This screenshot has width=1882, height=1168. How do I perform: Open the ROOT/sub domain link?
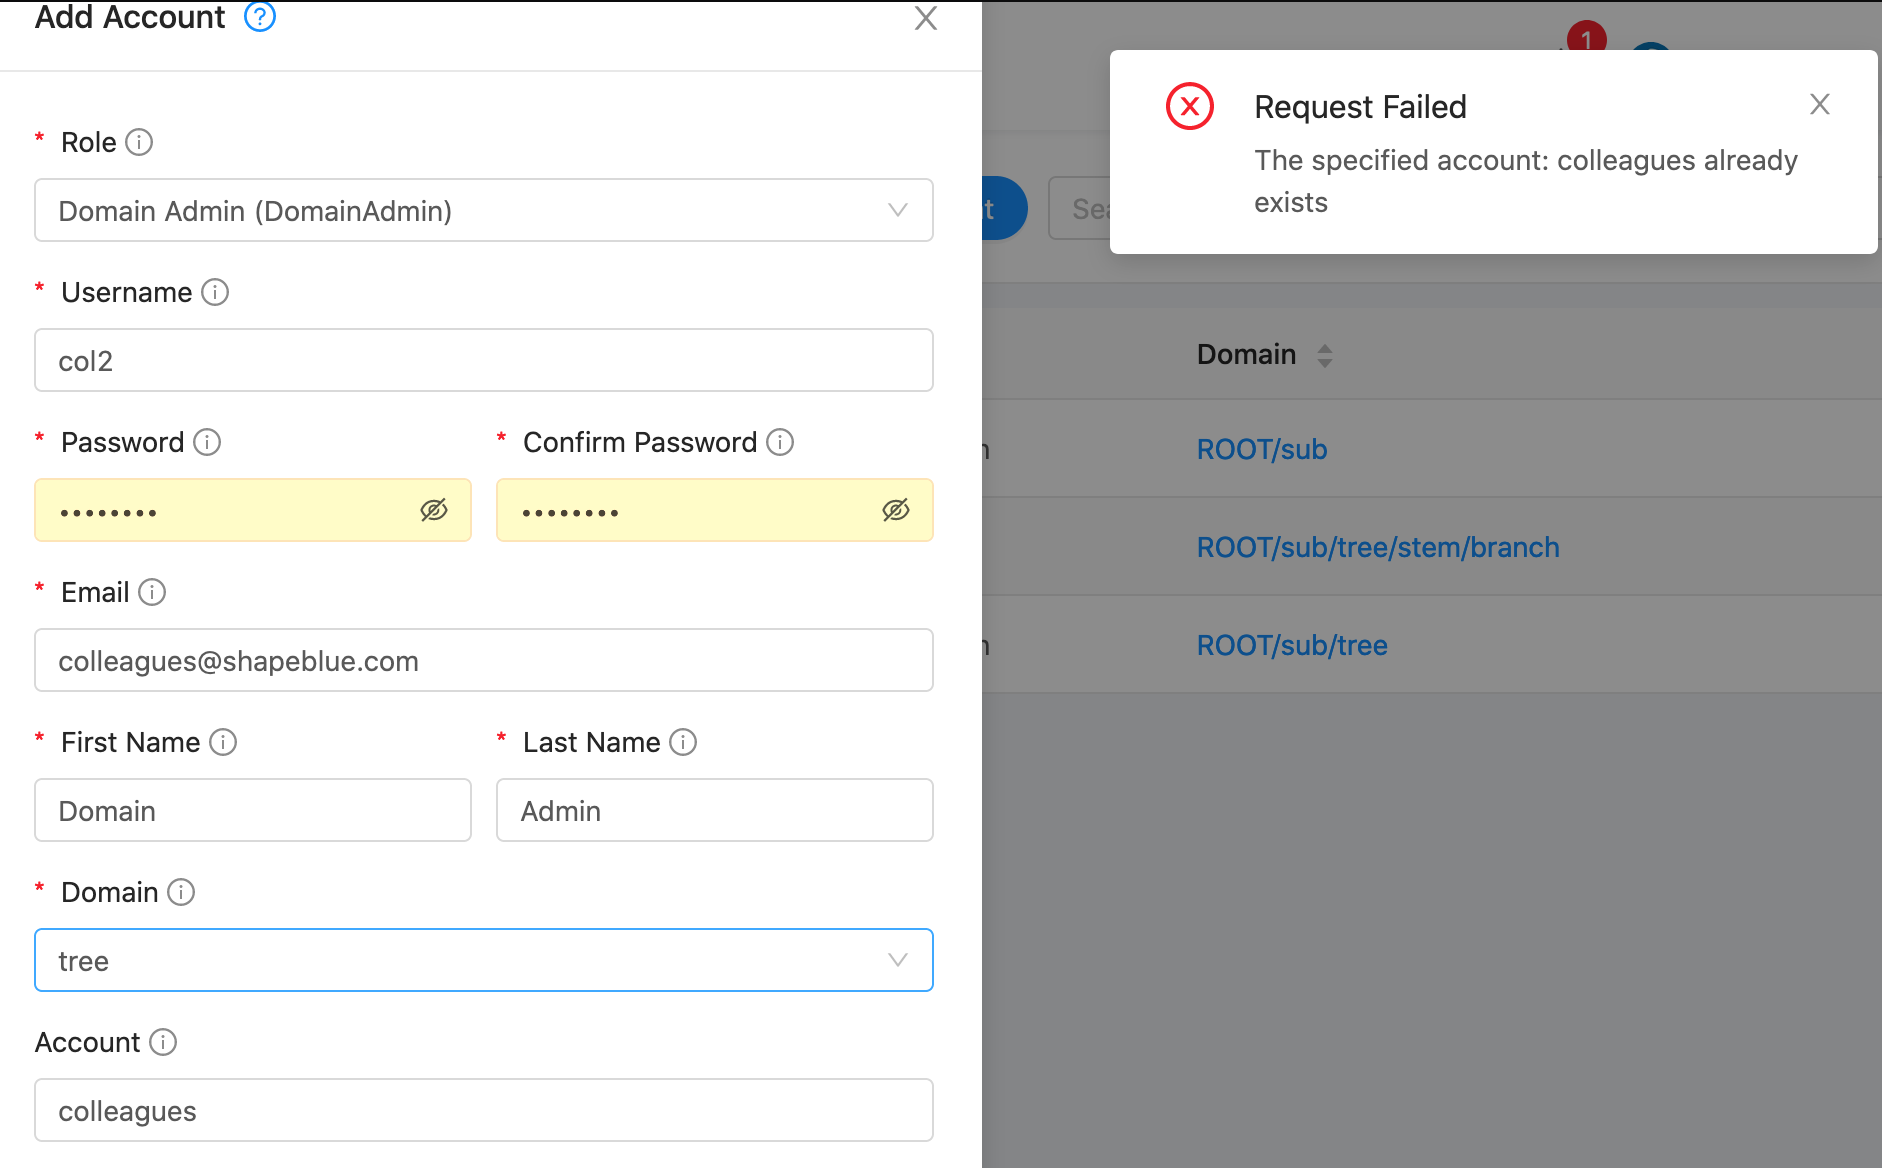pyautogui.click(x=1262, y=449)
